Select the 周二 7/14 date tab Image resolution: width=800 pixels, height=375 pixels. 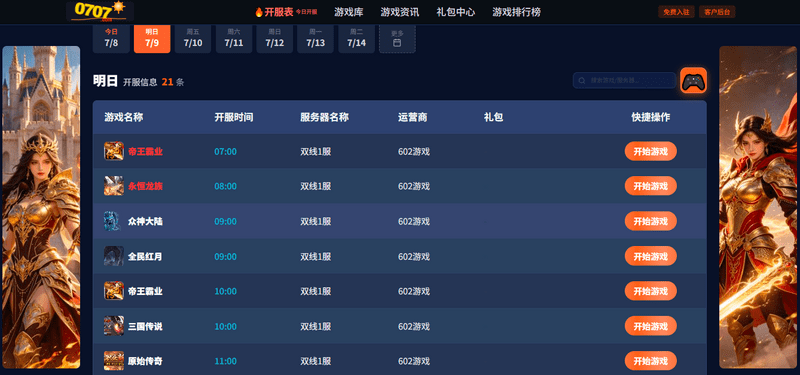tap(356, 38)
